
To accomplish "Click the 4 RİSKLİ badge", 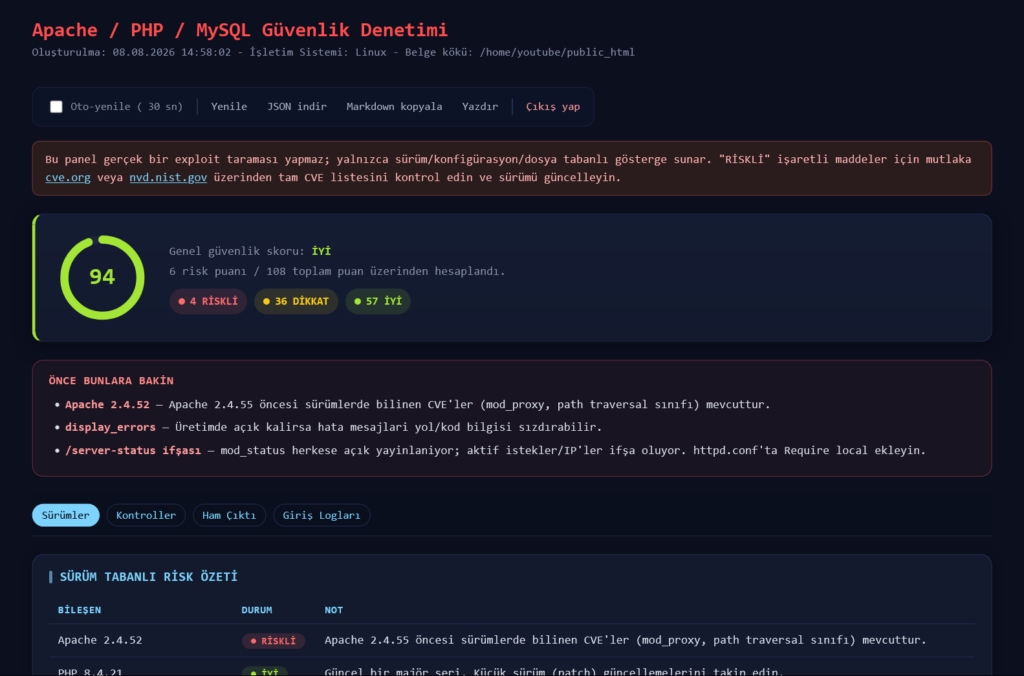I will click(208, 301).
